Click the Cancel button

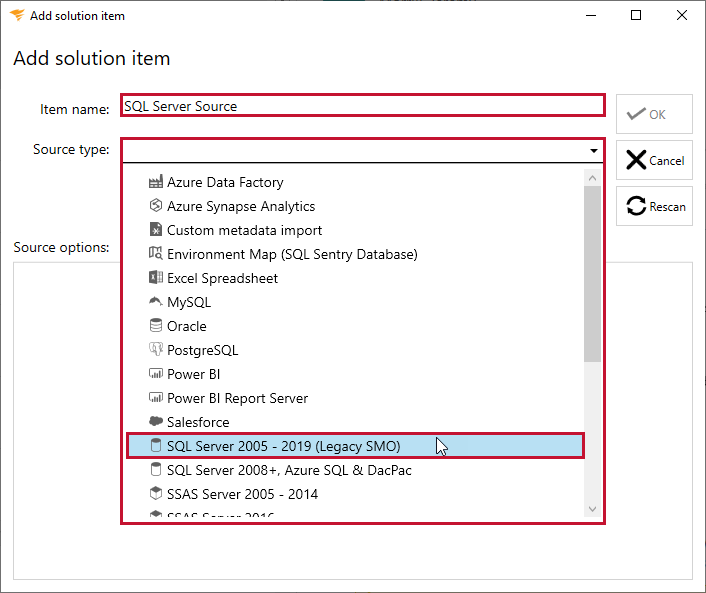(x=654, y=160)
